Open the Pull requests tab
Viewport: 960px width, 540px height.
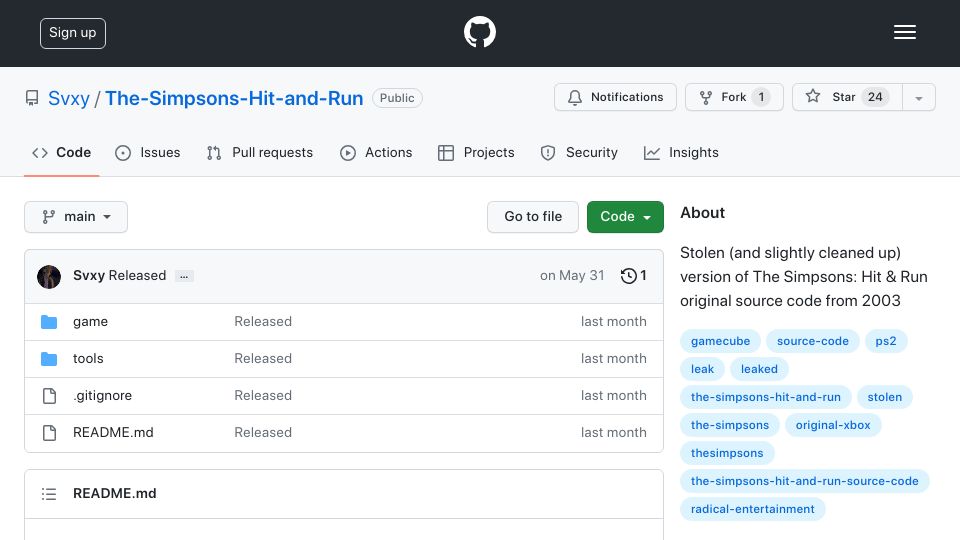(x=260, y=152)
